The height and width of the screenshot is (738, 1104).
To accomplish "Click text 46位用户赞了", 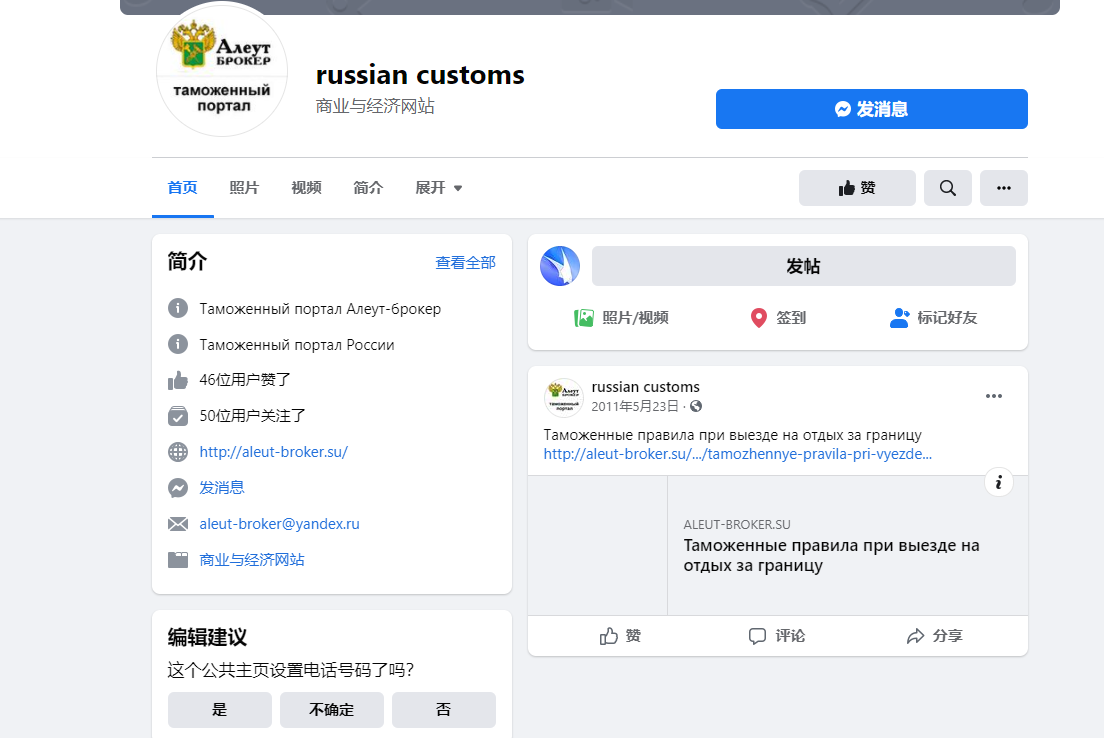I will pos(245,380).
